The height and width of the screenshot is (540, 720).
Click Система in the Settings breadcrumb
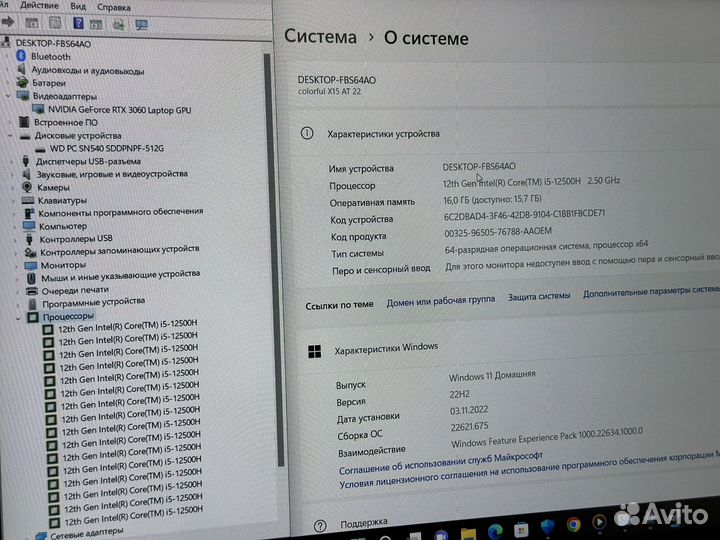(320, 36)
